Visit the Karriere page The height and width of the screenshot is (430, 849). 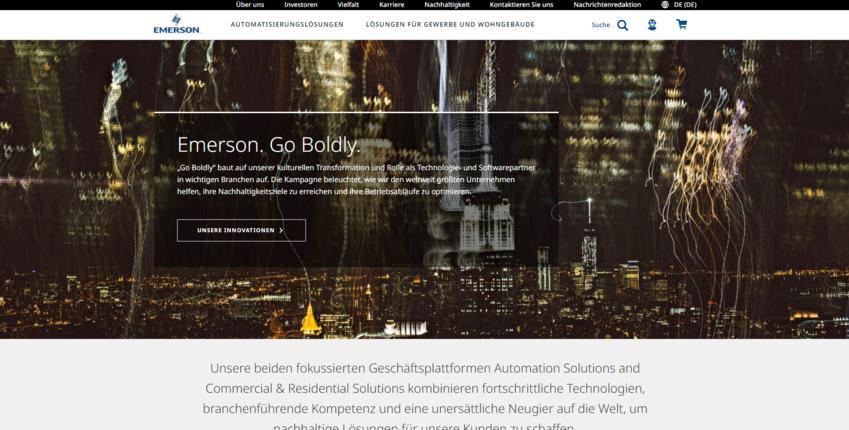(x=391, y=4)
